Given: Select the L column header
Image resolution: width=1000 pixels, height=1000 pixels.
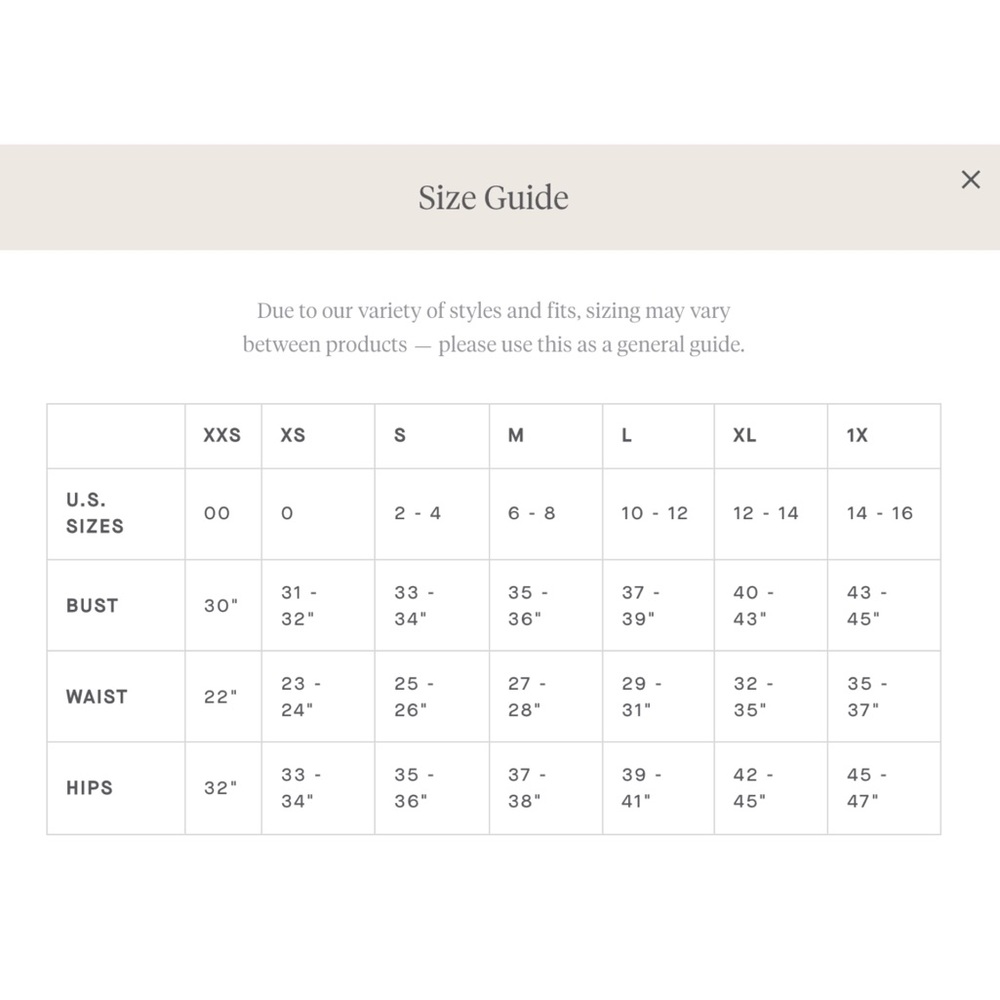Looking at the screenshot, I should (x=627, y=436).
